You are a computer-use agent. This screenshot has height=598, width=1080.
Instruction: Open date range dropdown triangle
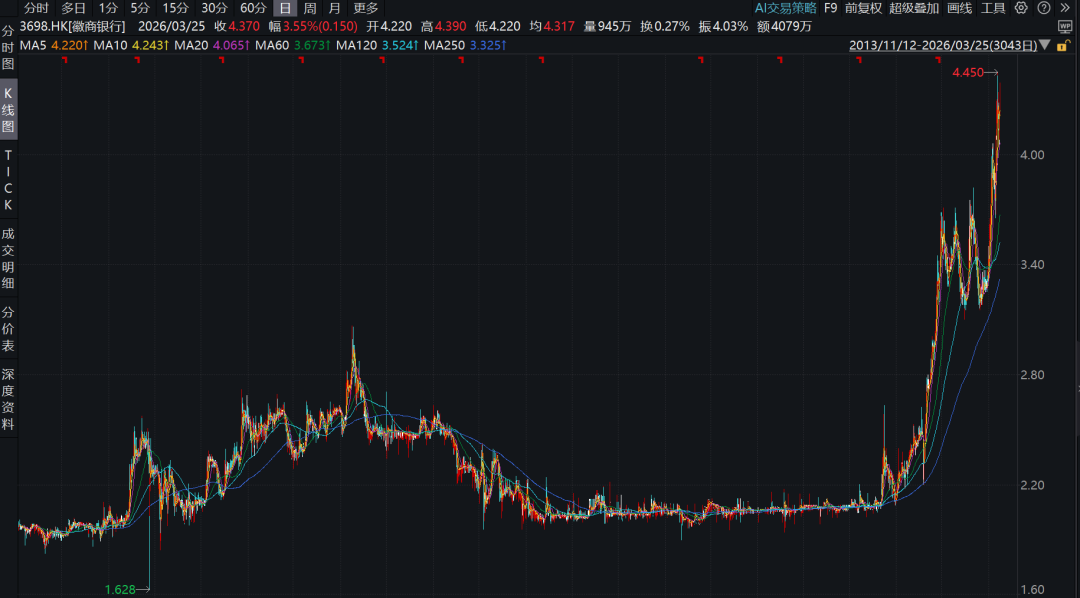point(1045,45)
